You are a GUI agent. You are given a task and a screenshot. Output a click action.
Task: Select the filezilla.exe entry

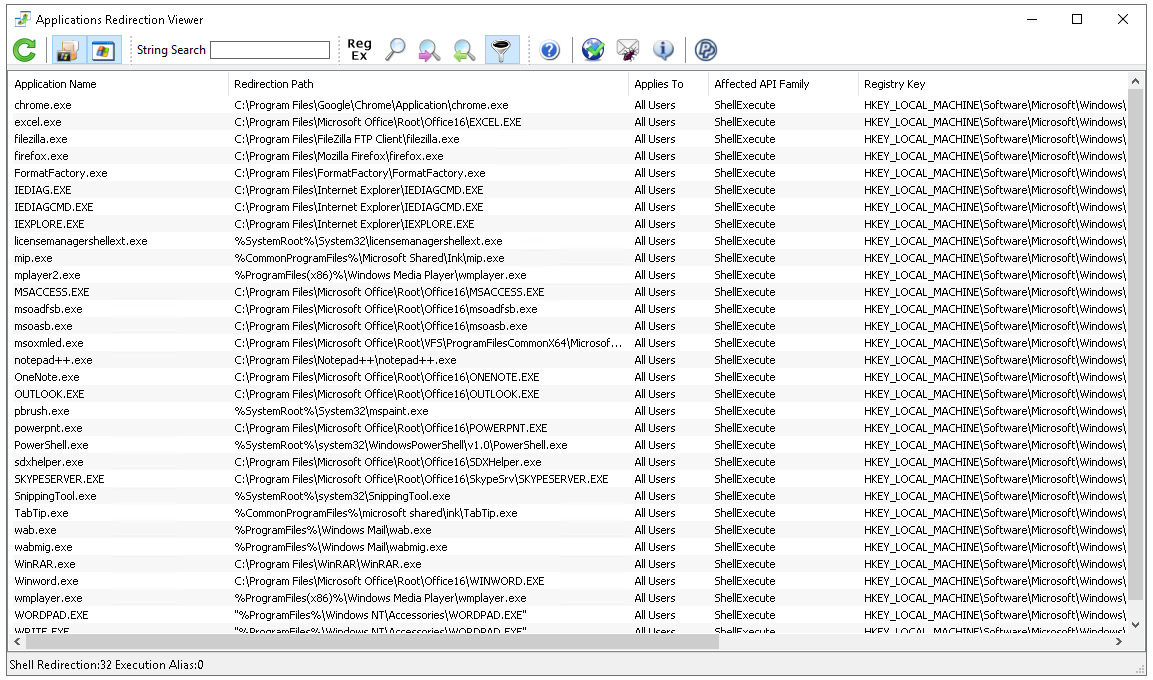(x=567, y=139)
